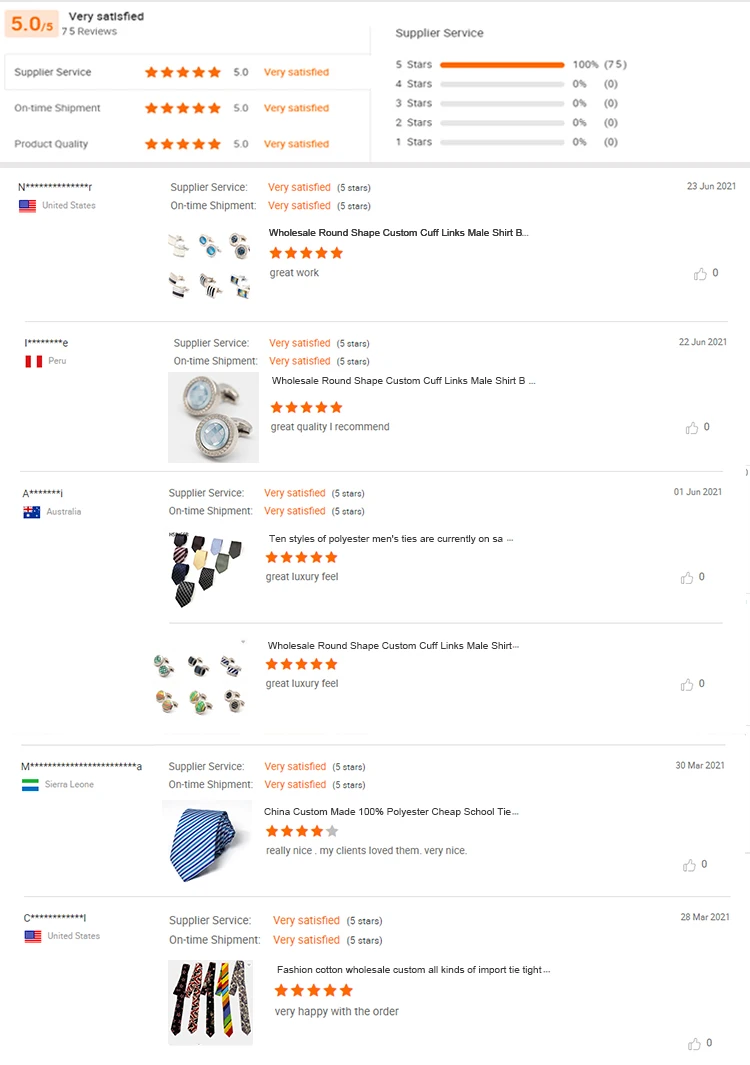Viewport: 750px width, 1065px height.
Task: View the blue round cufflinks review photo
Action: pos(213,417)
